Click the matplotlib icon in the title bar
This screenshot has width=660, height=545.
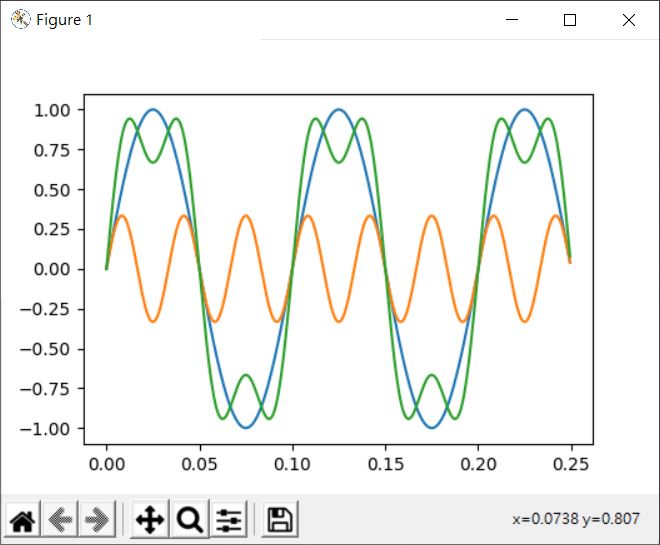pos(21,19)
